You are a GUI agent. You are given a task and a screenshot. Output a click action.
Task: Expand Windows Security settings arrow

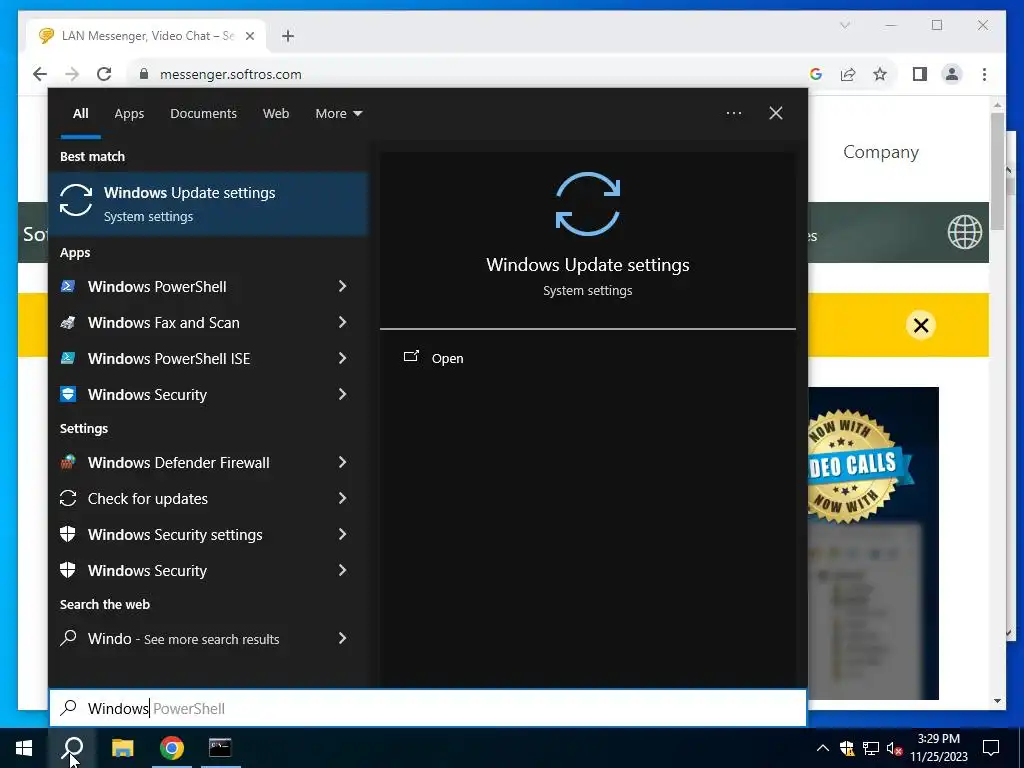pyautogui.click(x=342, y=534)
